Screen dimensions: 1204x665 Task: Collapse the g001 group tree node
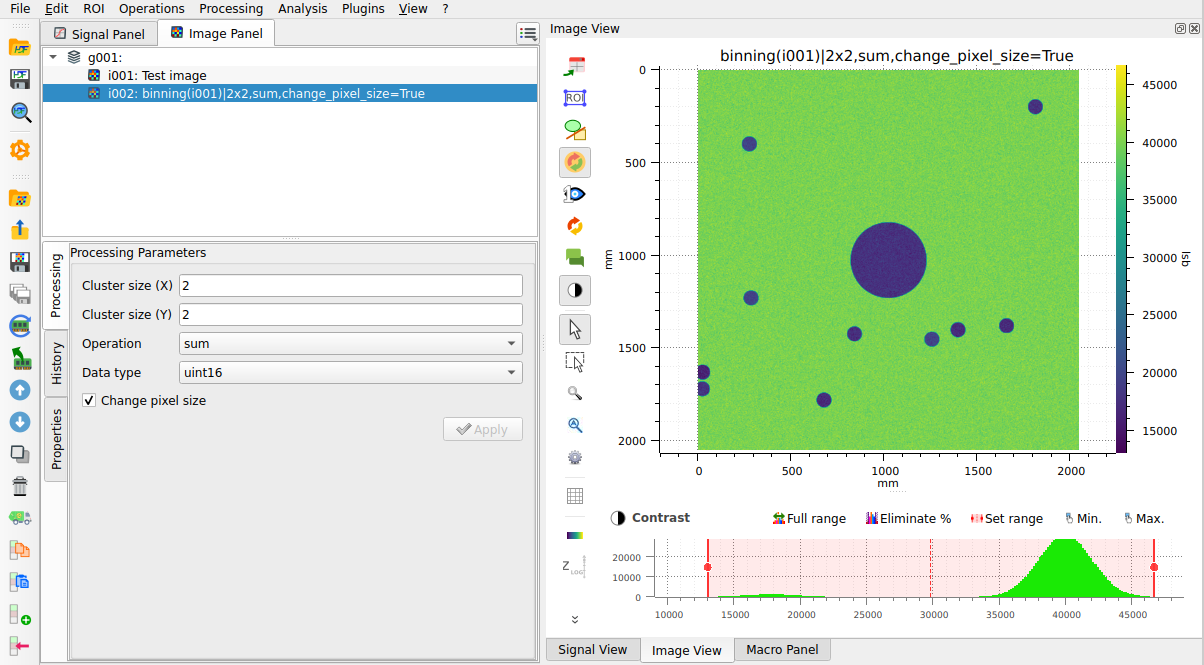pos(53,57)
